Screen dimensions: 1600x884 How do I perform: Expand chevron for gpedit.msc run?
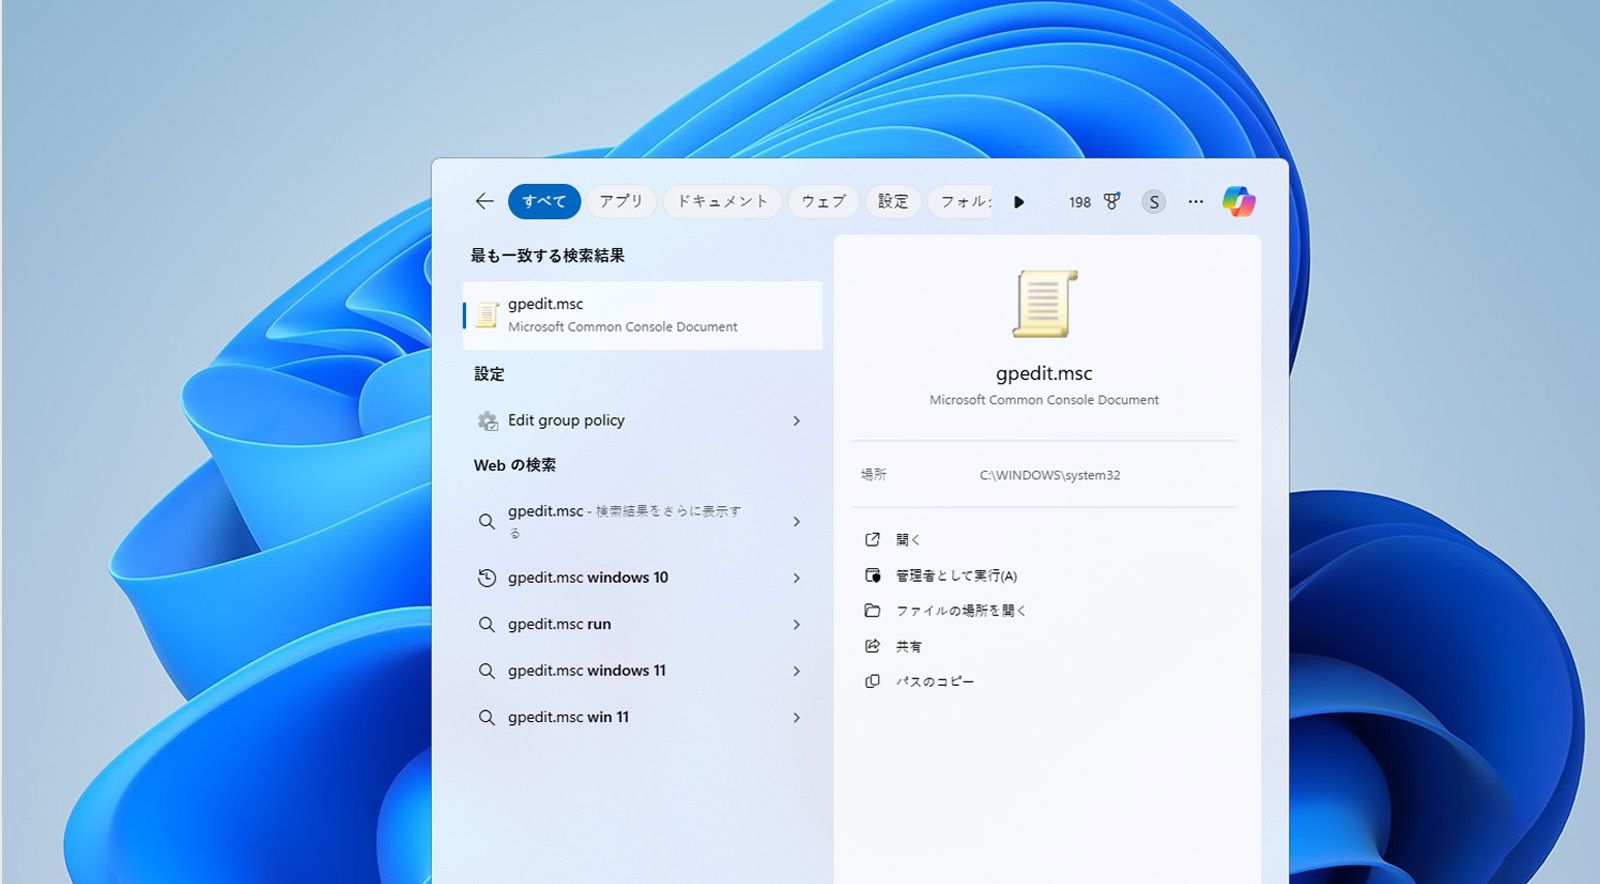797,624
